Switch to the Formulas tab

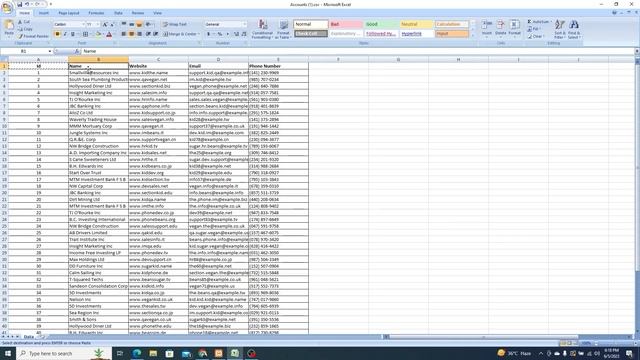click(96, 13)
